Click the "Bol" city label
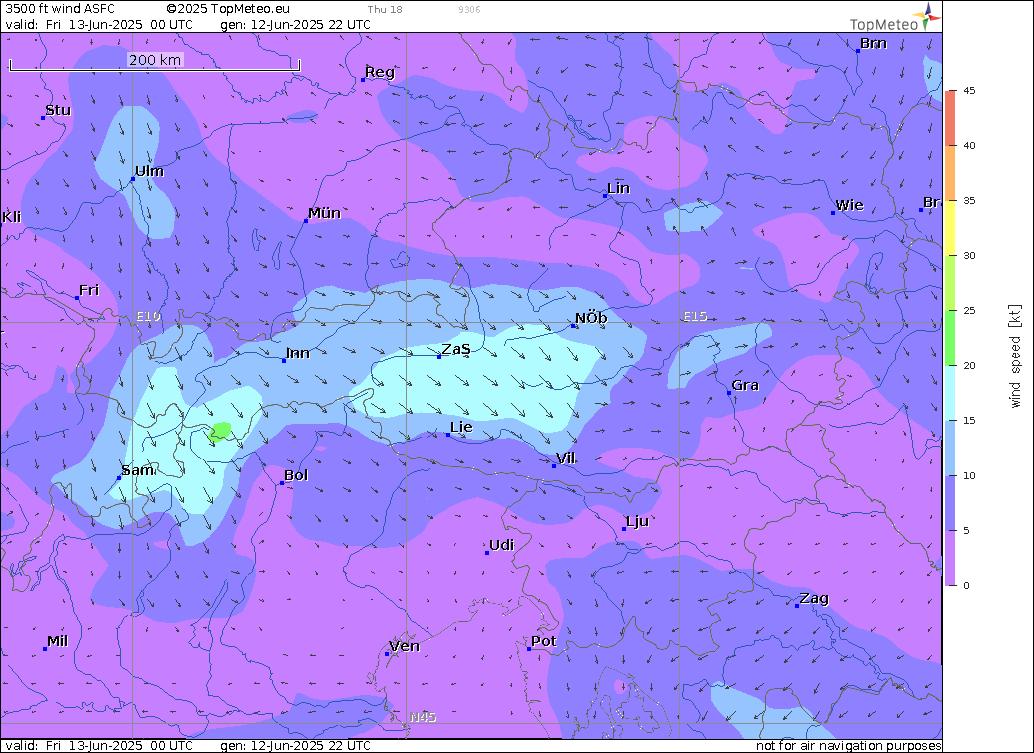The width and height of the screenshot is (1034, 753). (x=296, y=475)
